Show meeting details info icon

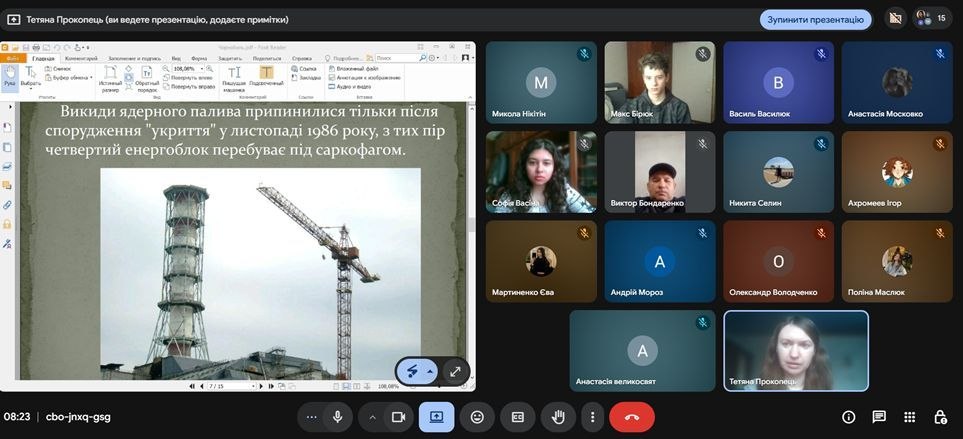(849, 417)
